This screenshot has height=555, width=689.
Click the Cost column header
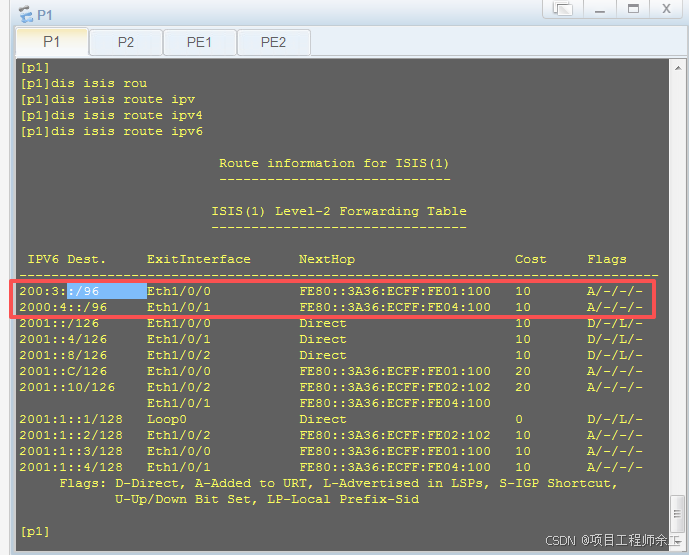(x=531, y=259)
